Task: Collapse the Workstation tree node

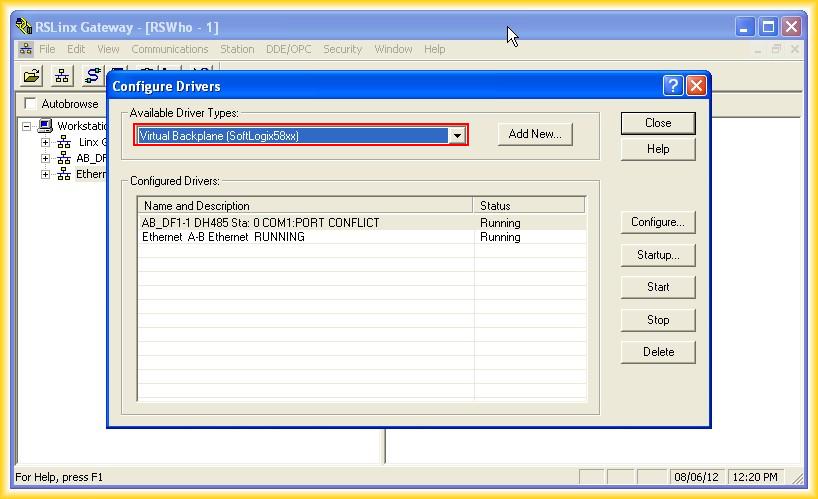Action: pyautogui.click(x=28, y=126)
